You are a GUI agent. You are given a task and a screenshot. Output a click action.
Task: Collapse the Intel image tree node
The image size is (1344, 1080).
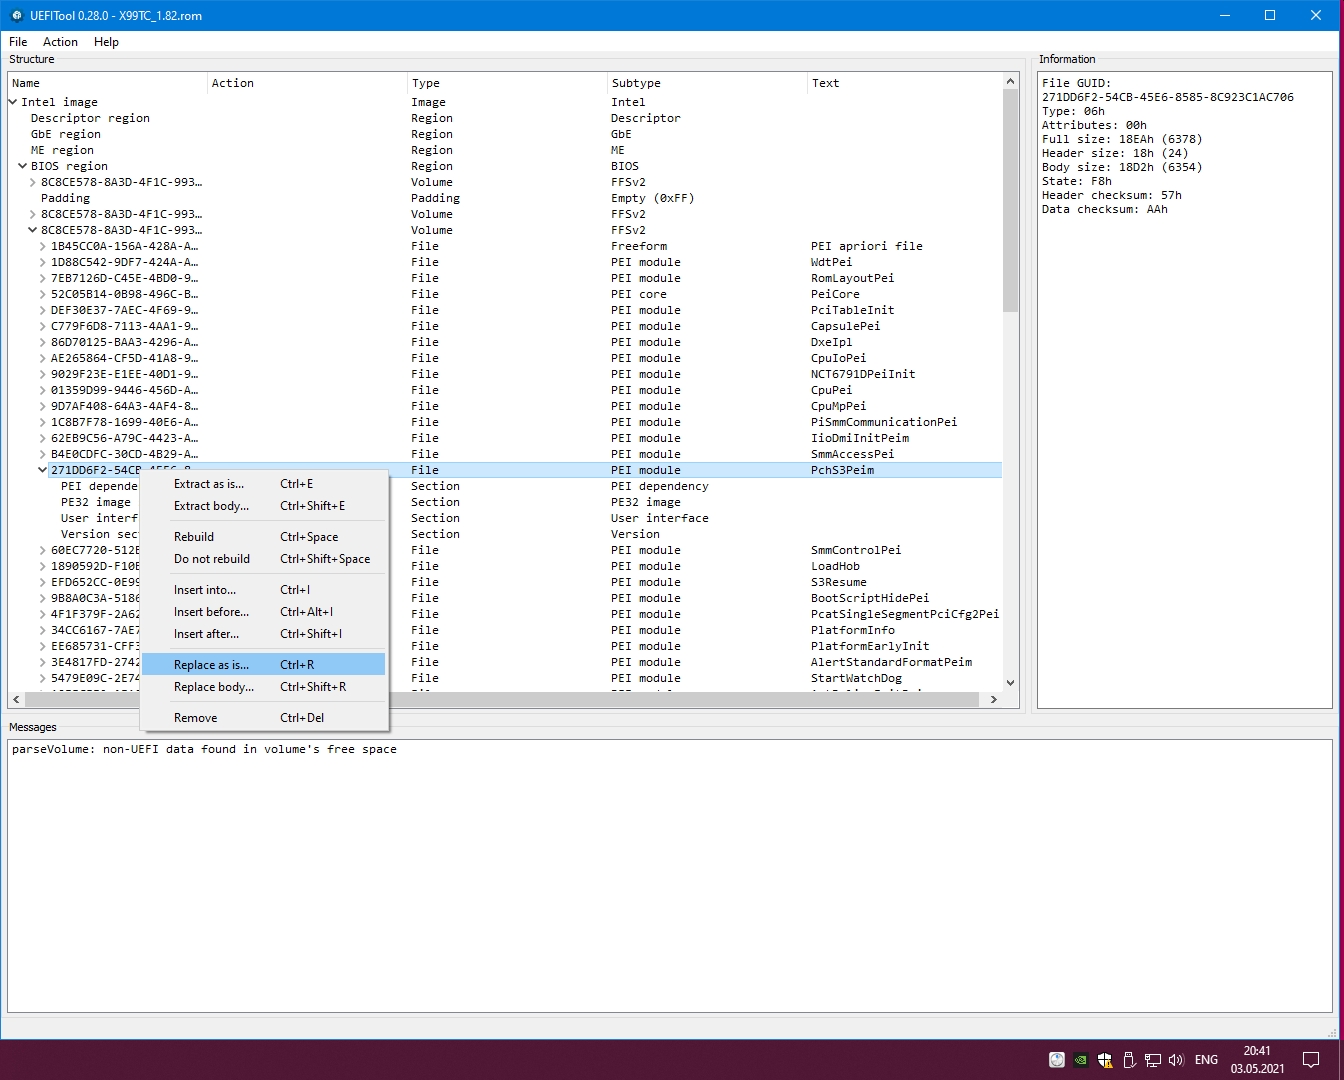tap(13, 102)
